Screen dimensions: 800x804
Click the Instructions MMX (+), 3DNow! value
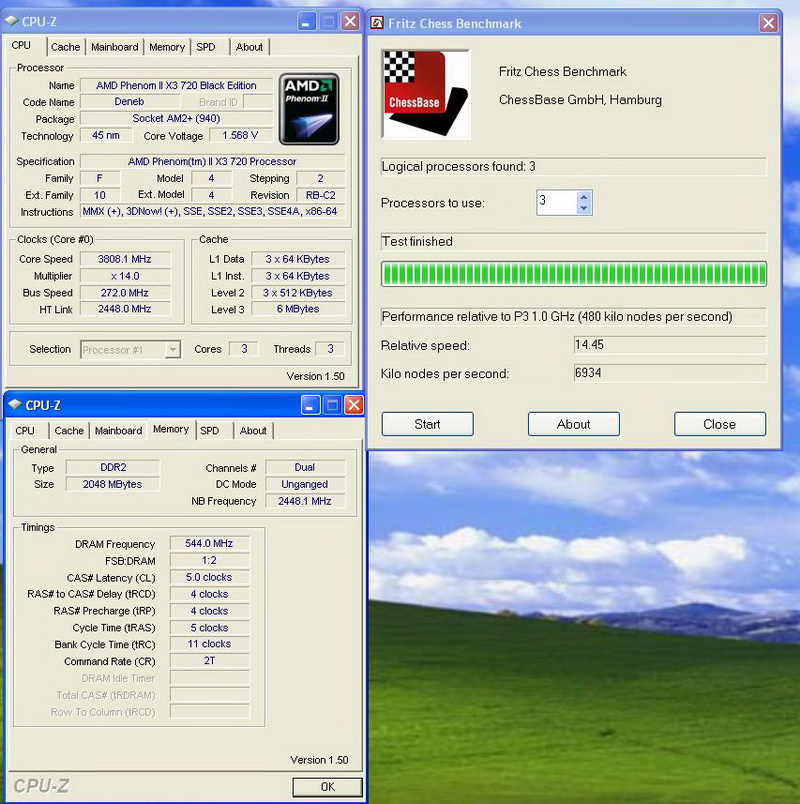[210, 211]
